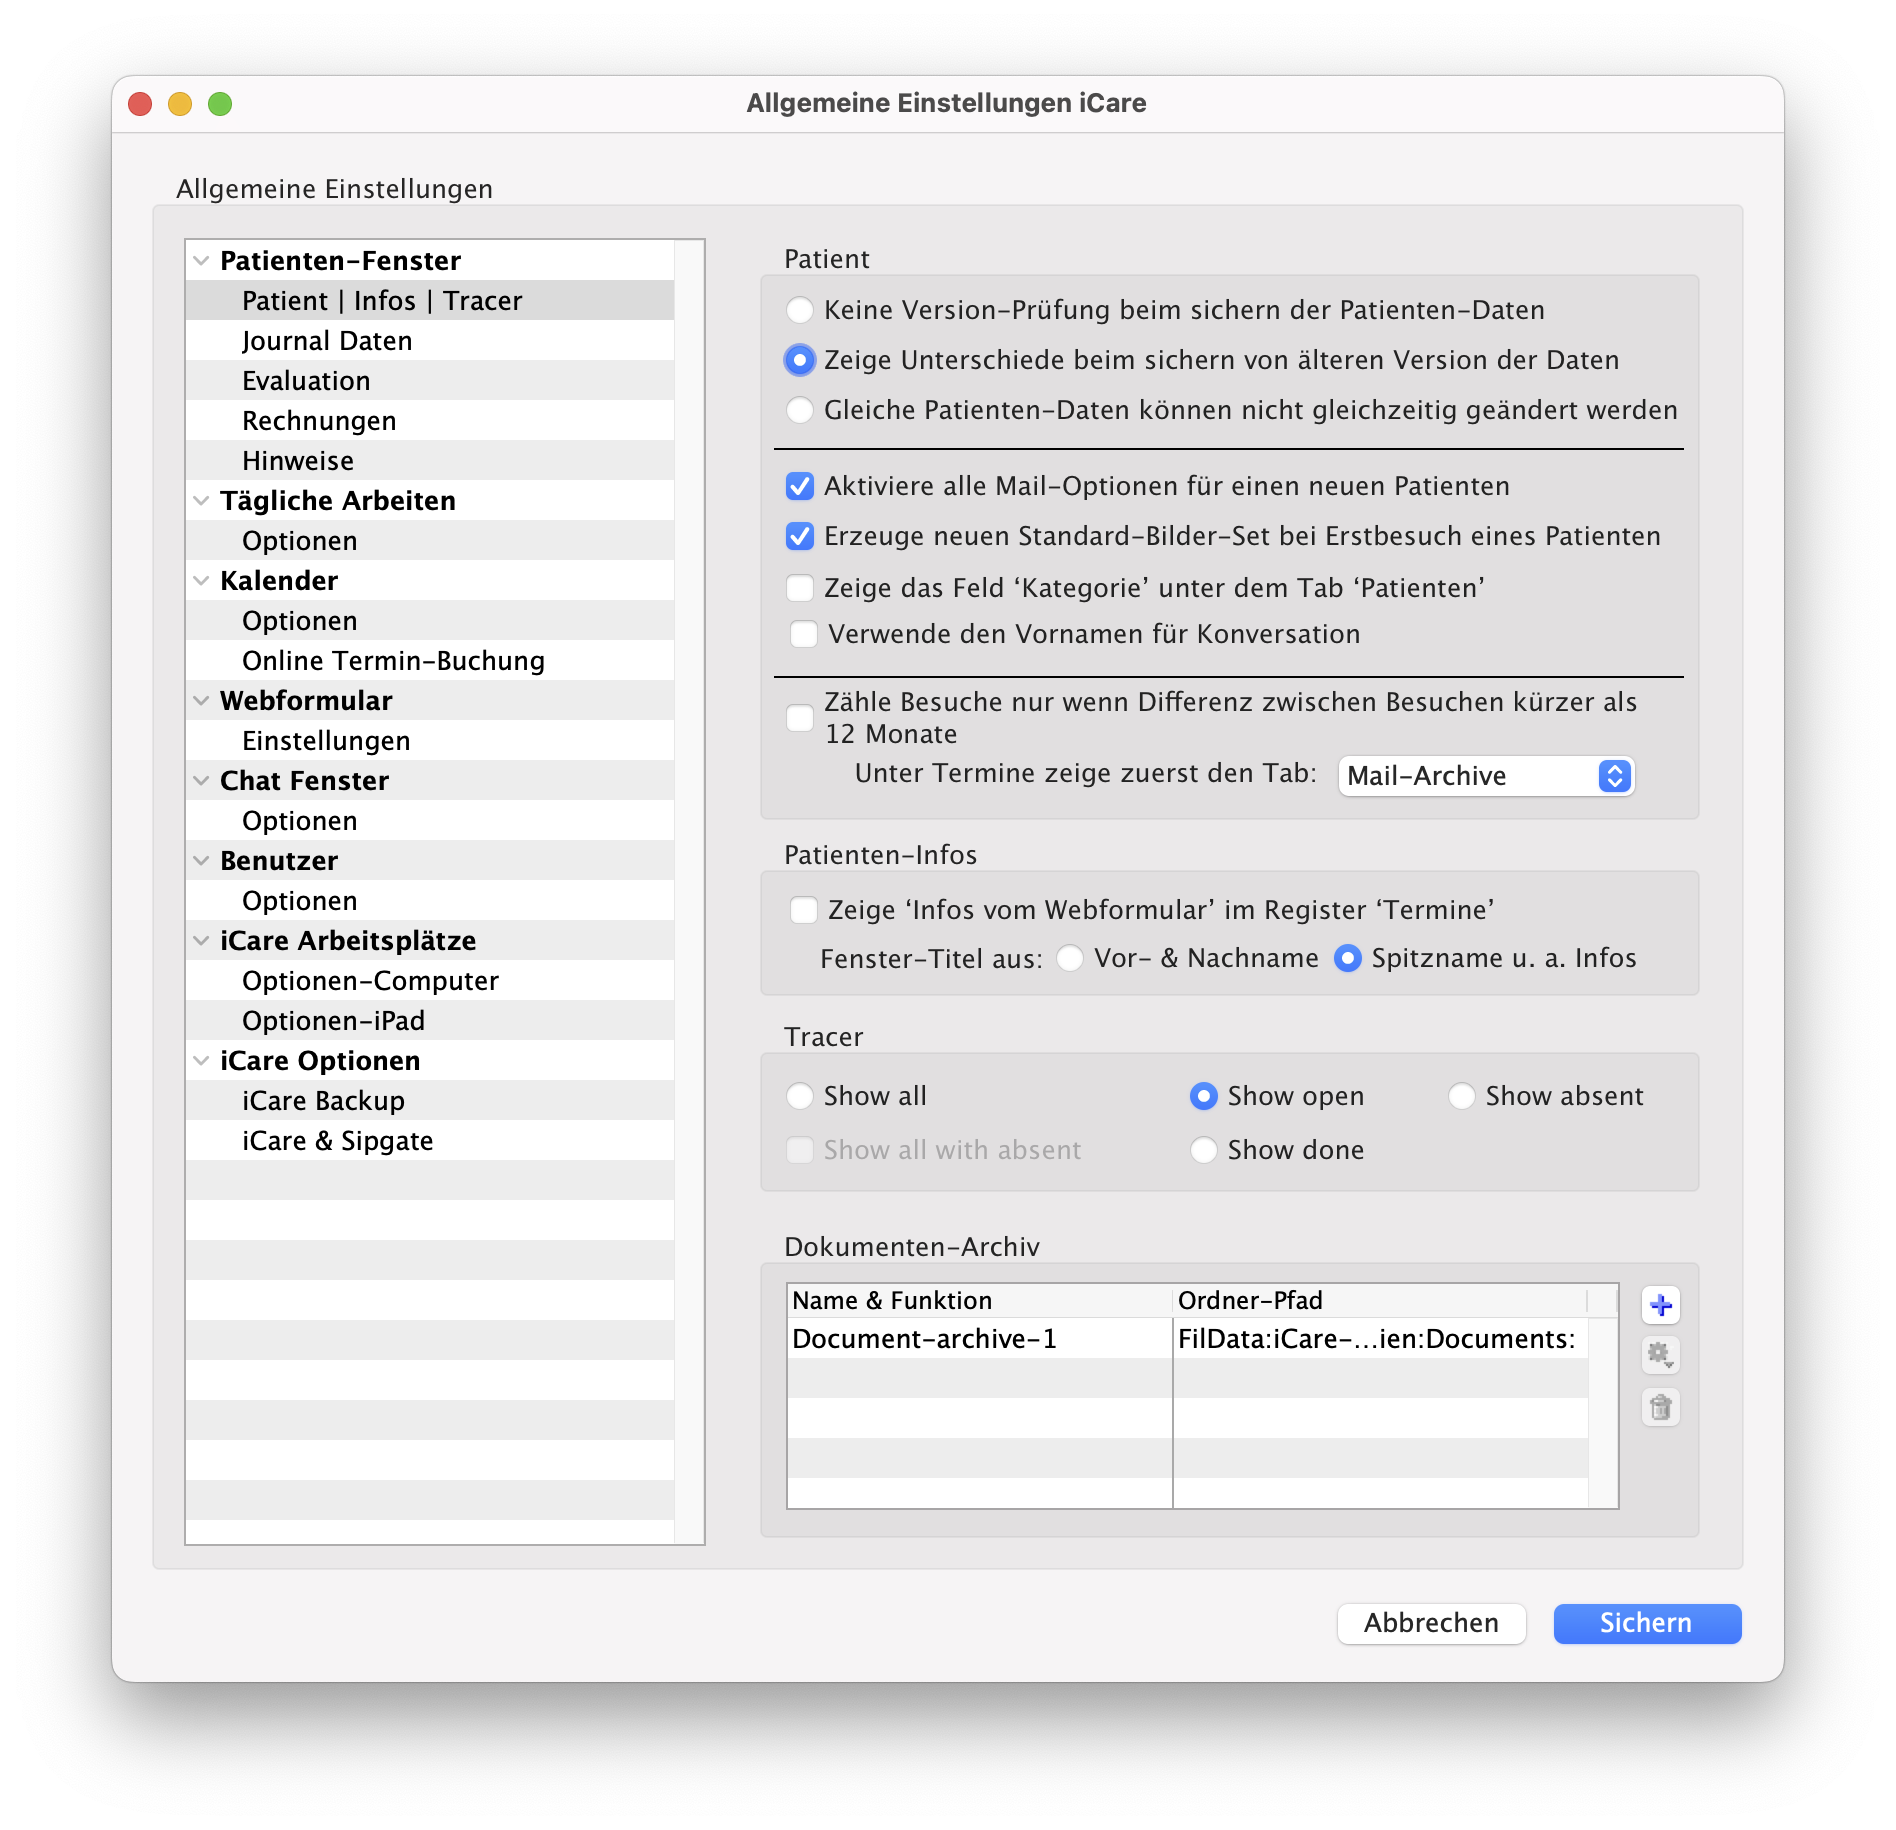This screenshot has width=1896, height=1830.
Task: Open the Mail-Archive tab dropdown
Action: (x=1486, y=776)
